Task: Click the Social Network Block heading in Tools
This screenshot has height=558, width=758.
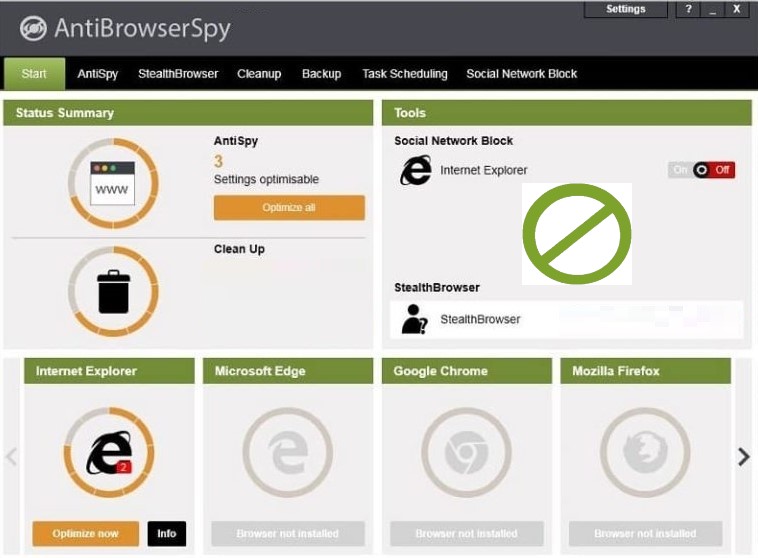Action: [x=453, y=141]
